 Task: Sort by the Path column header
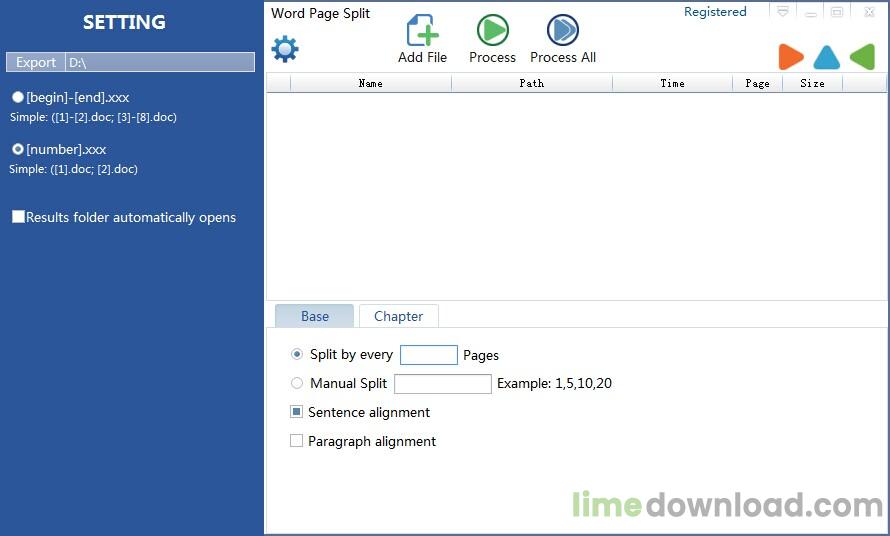[532, 83]
